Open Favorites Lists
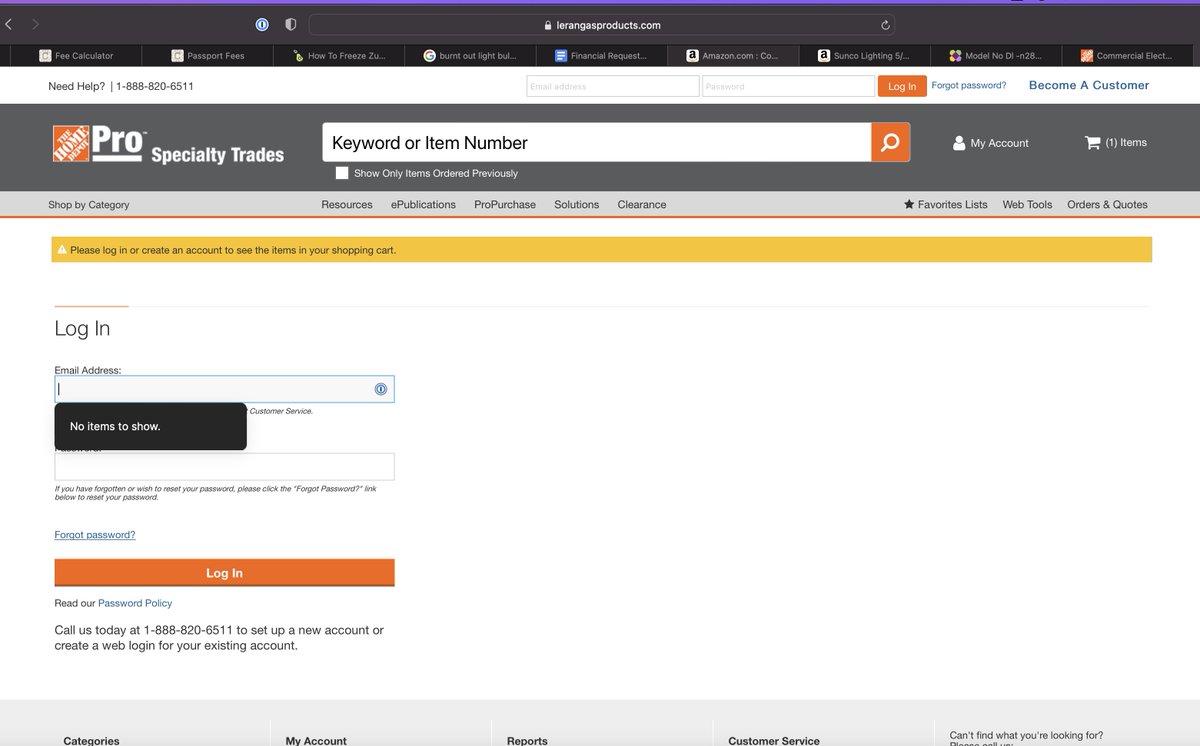Viewport: 1200px width, 746px height. [953, 204]
